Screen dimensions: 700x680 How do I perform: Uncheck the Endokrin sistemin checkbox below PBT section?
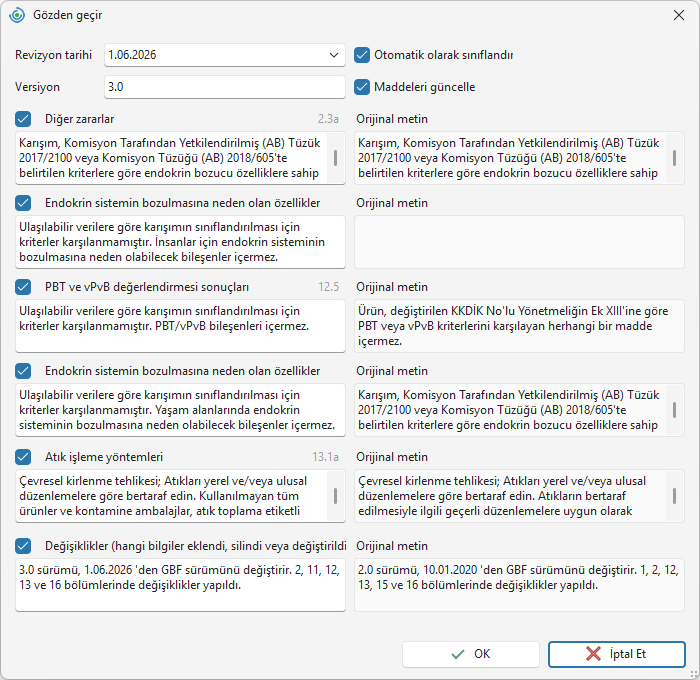(x=23, y=371)
